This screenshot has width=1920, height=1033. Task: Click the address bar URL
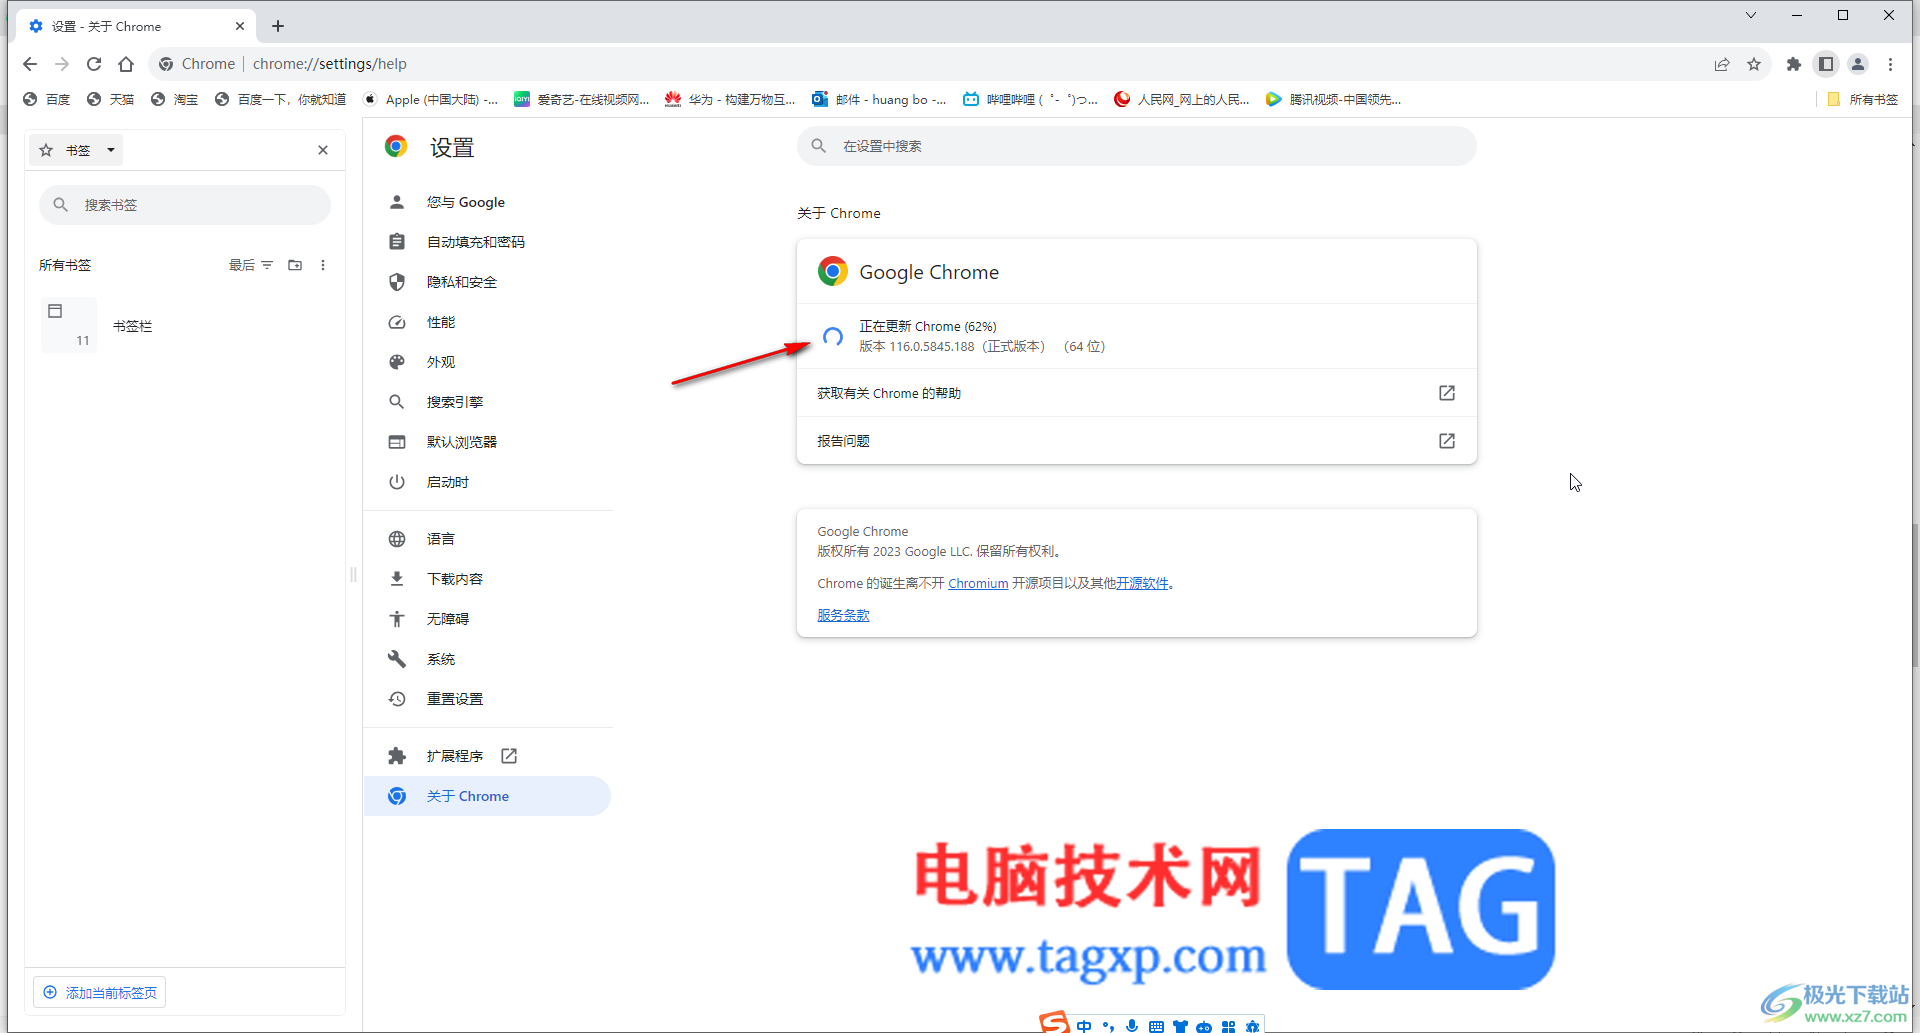[330, 64]
